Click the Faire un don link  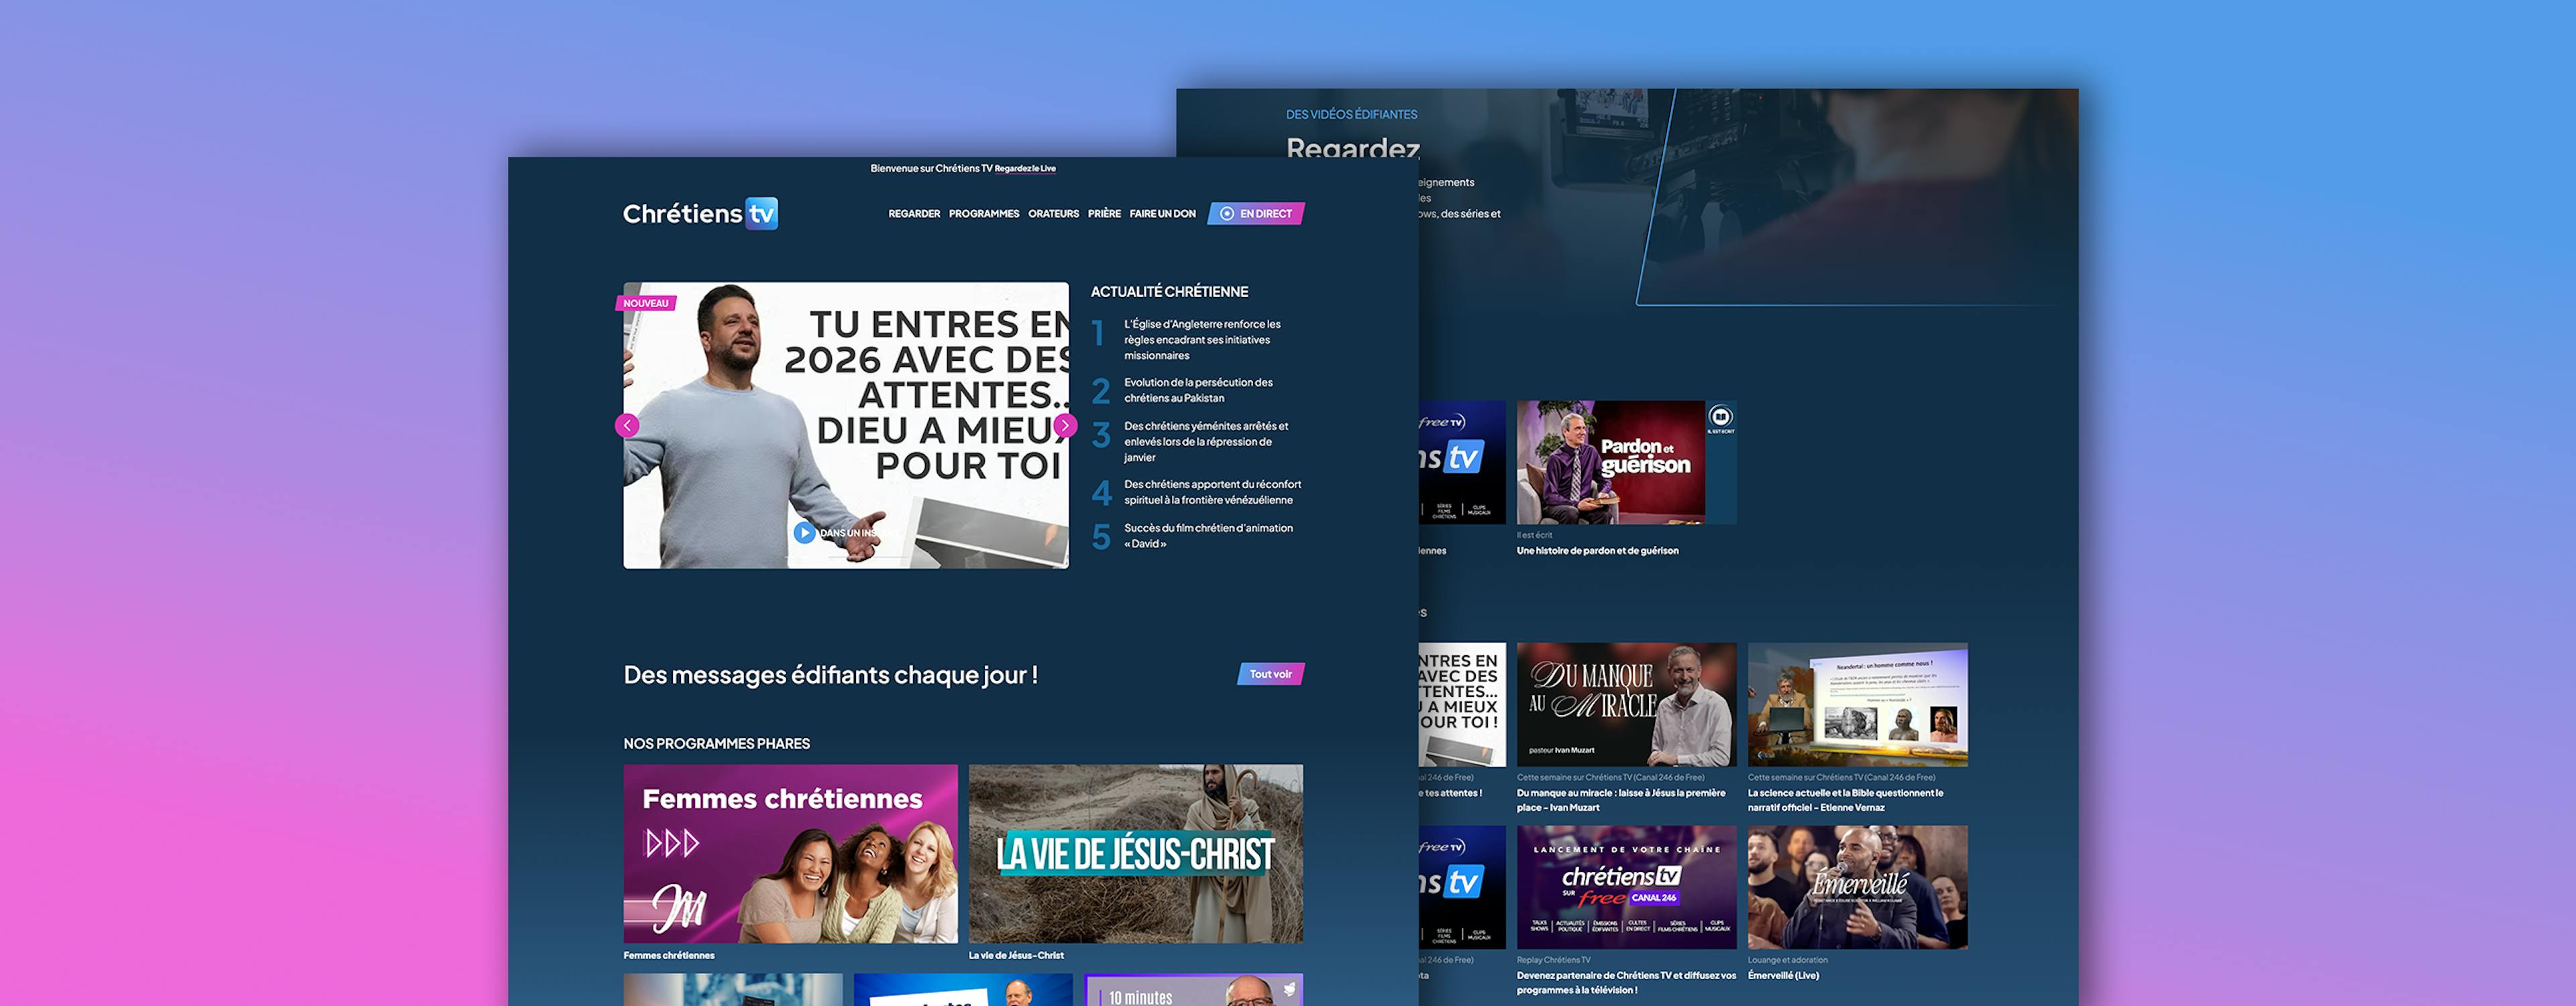tap(1162, 214)
